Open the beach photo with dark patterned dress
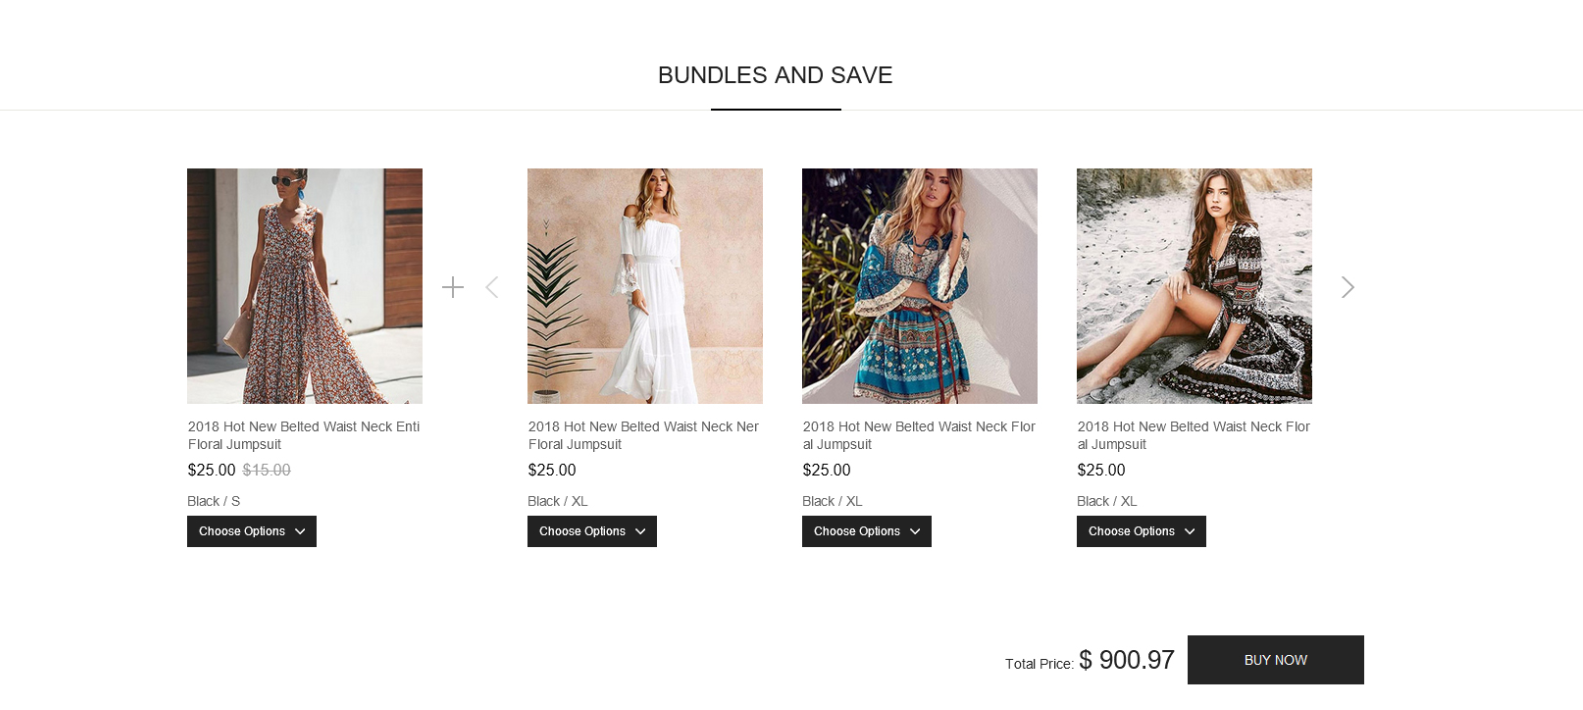 (1193, 286)
